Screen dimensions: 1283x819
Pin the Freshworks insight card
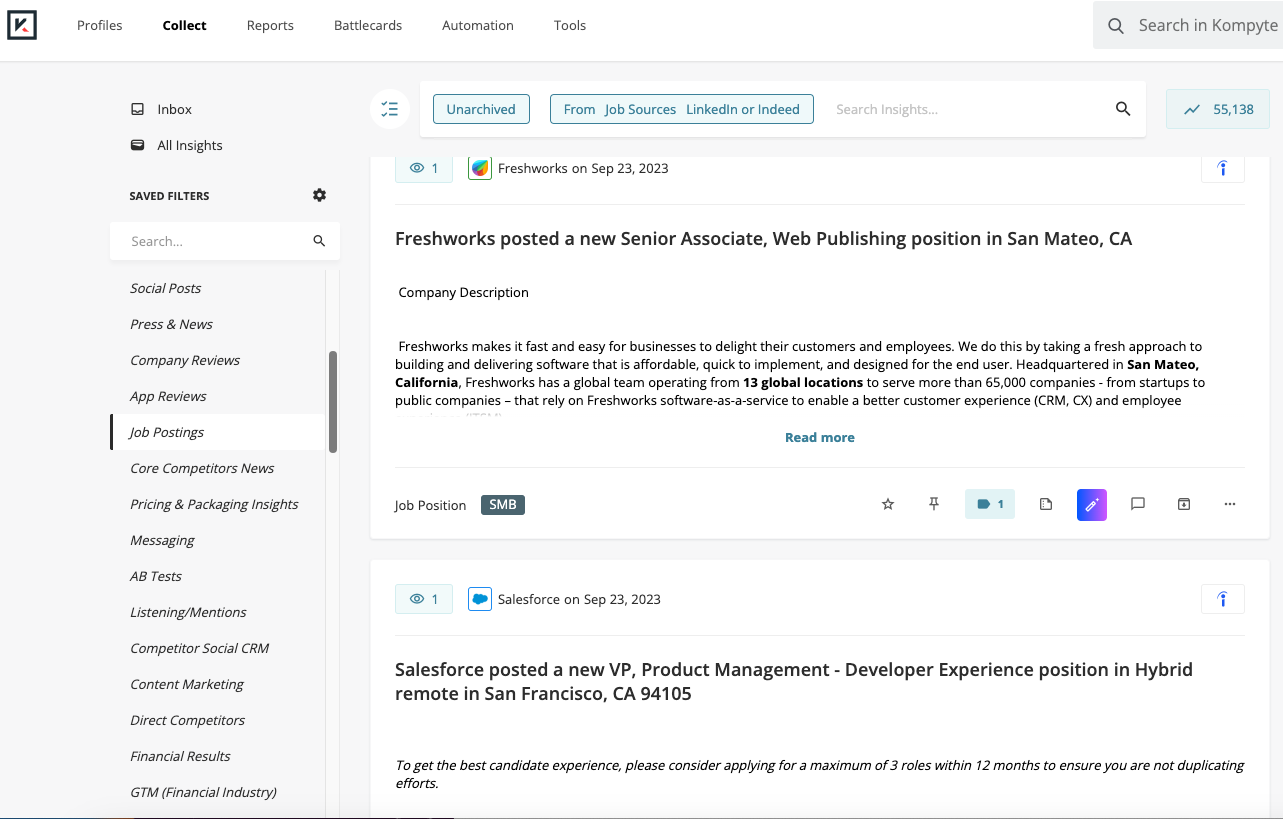tap(933, 504)
